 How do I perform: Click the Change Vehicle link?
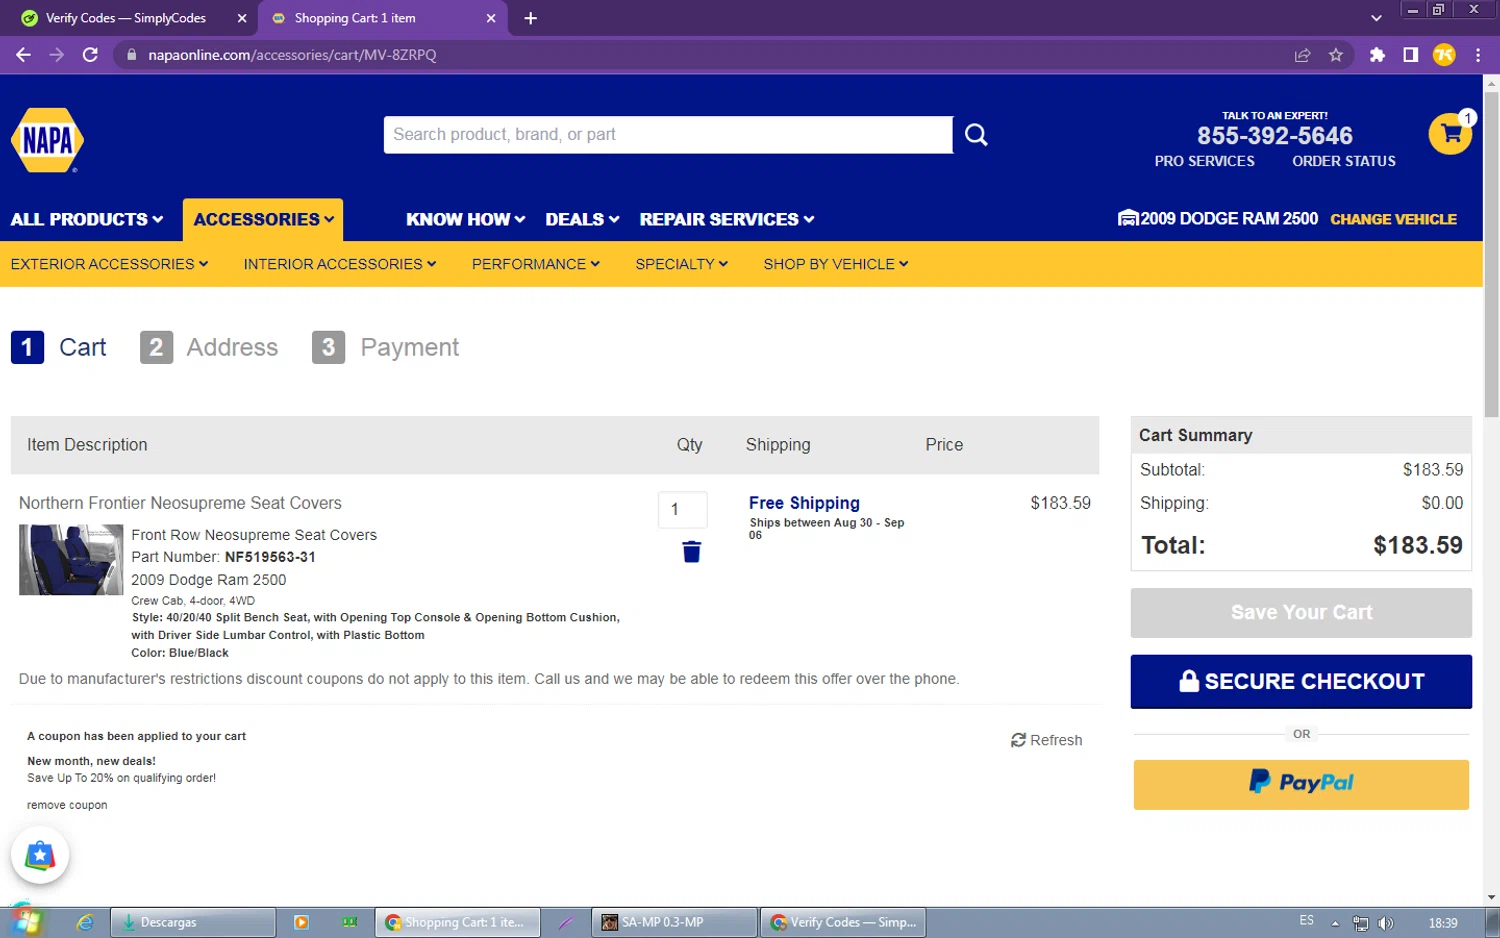[x=1393, y=219]
